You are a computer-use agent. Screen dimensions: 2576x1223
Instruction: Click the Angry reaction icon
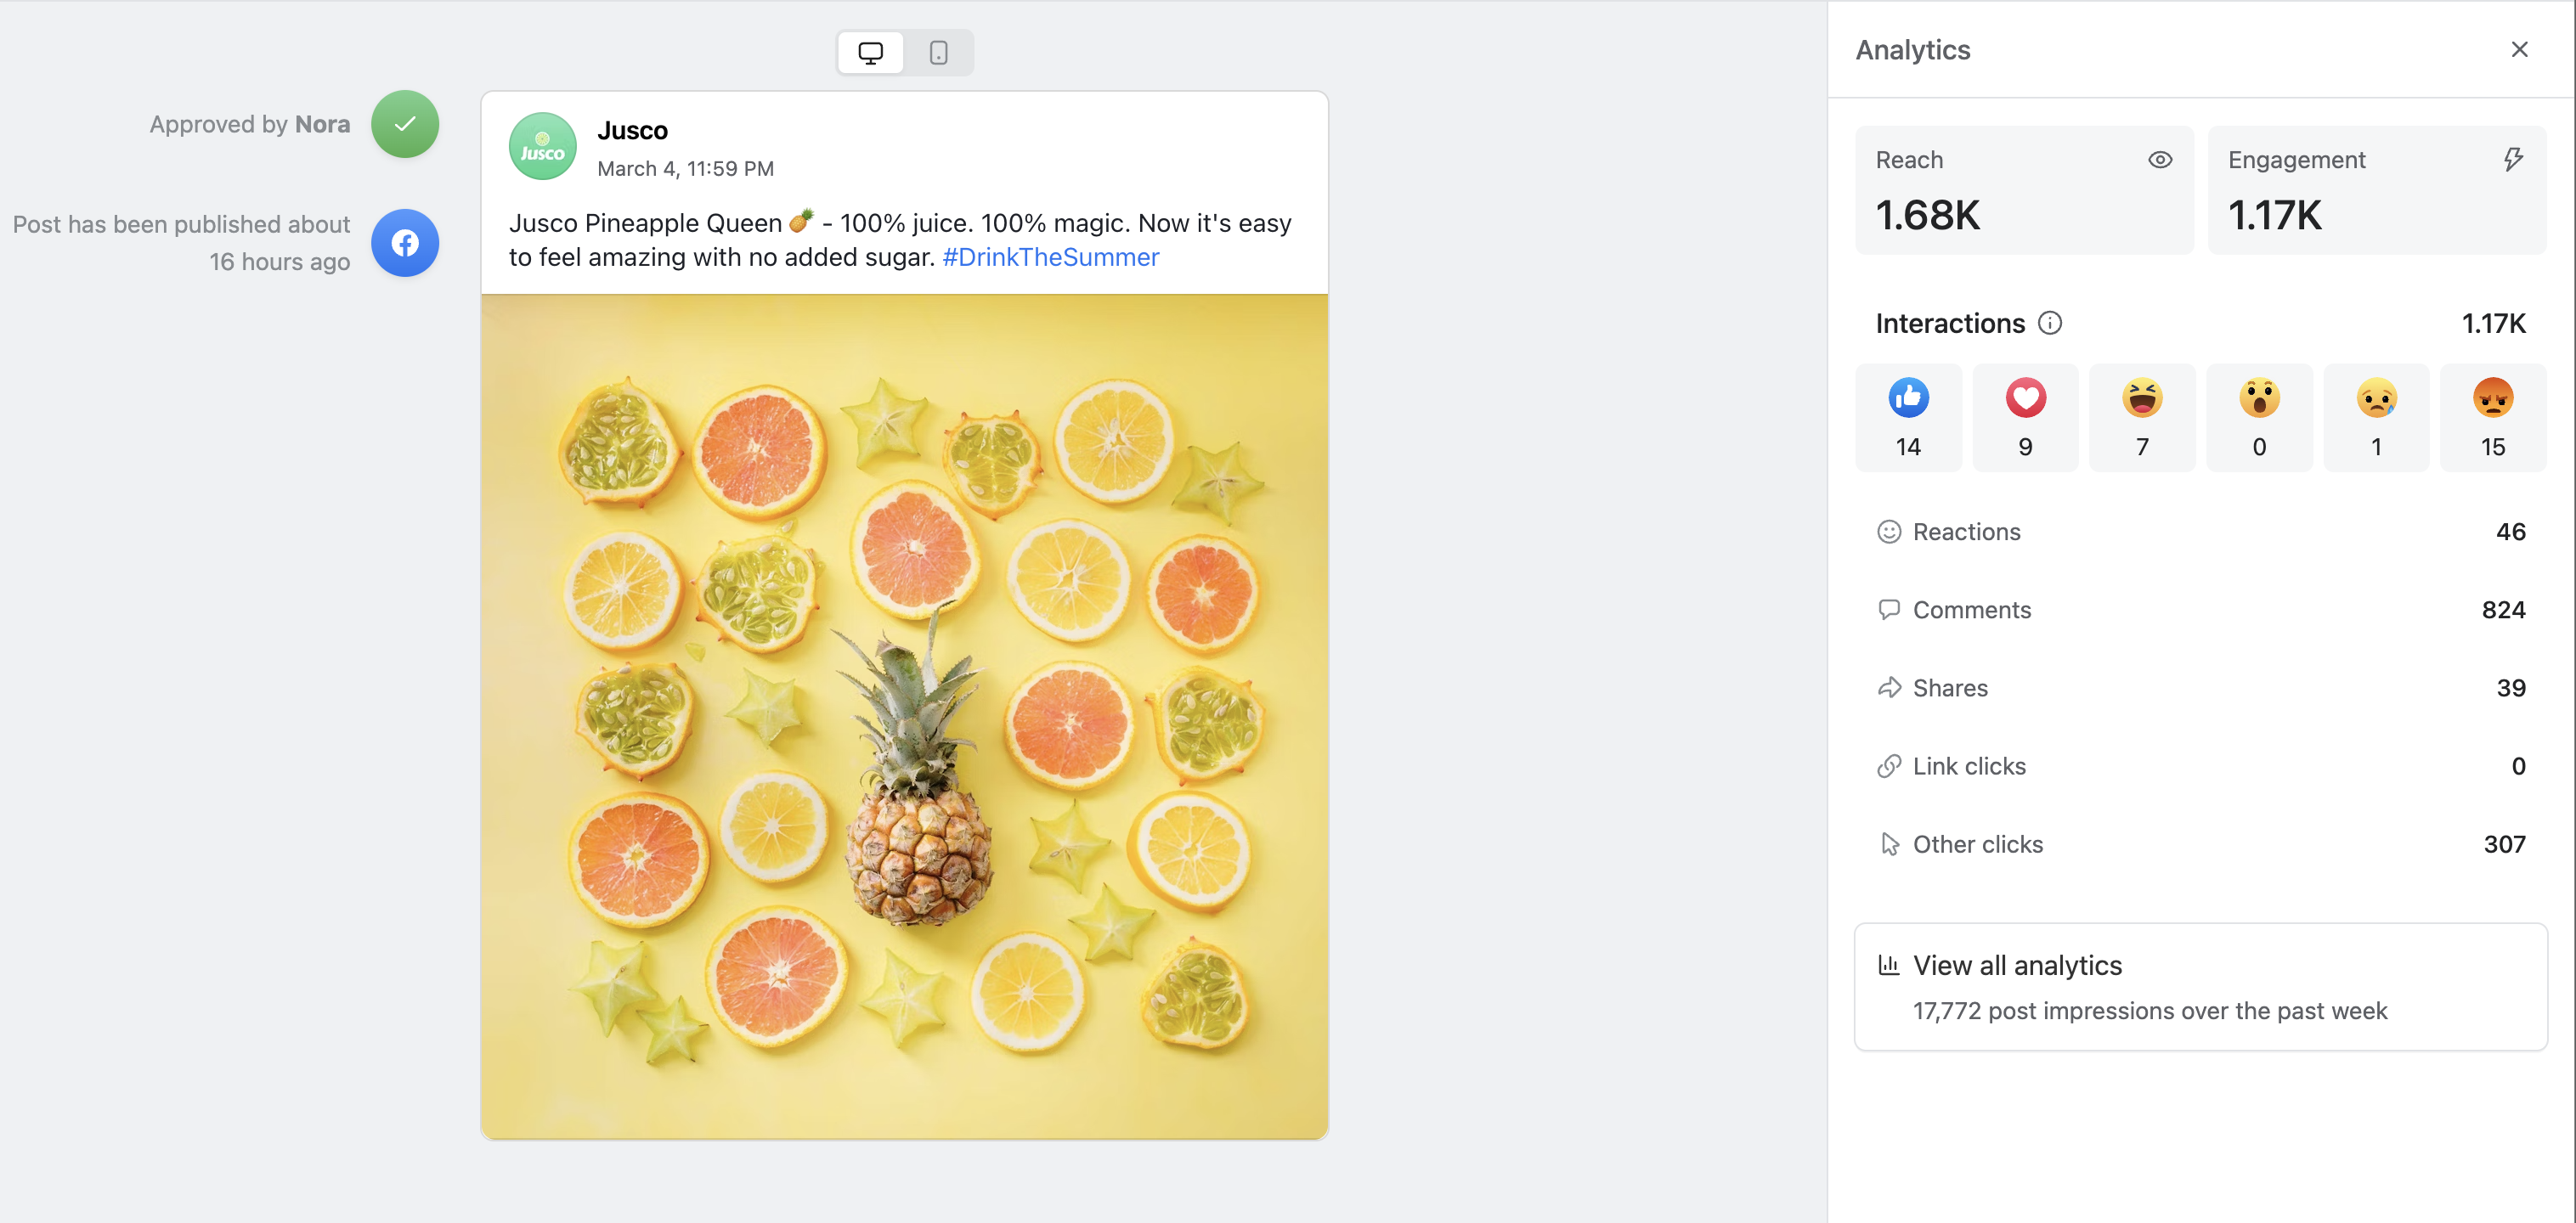point(2493,398)
